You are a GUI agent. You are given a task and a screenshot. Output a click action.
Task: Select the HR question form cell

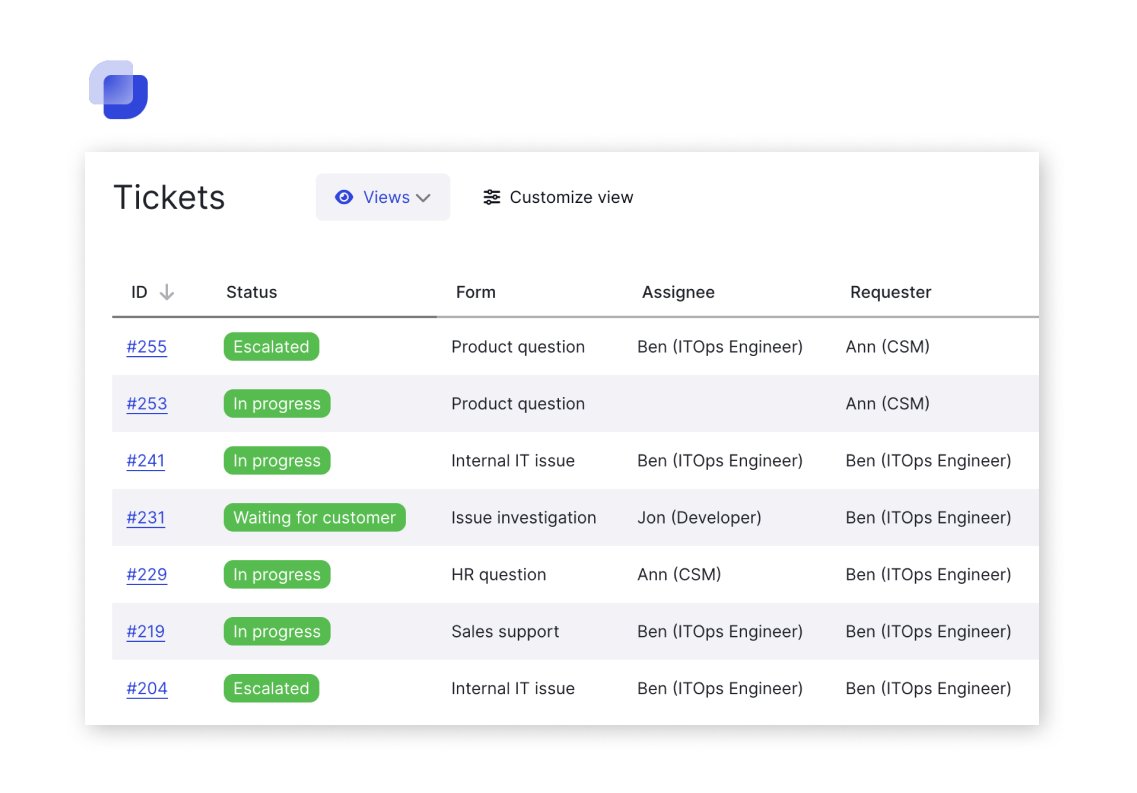click(498, 575)
